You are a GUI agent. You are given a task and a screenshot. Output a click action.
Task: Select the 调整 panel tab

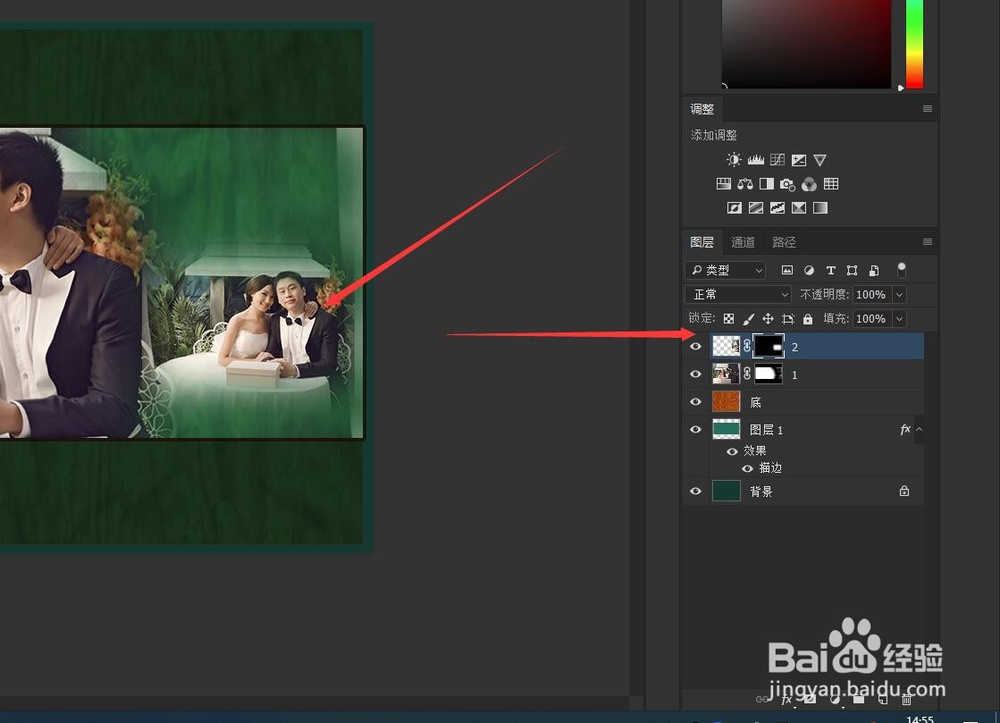702,109
